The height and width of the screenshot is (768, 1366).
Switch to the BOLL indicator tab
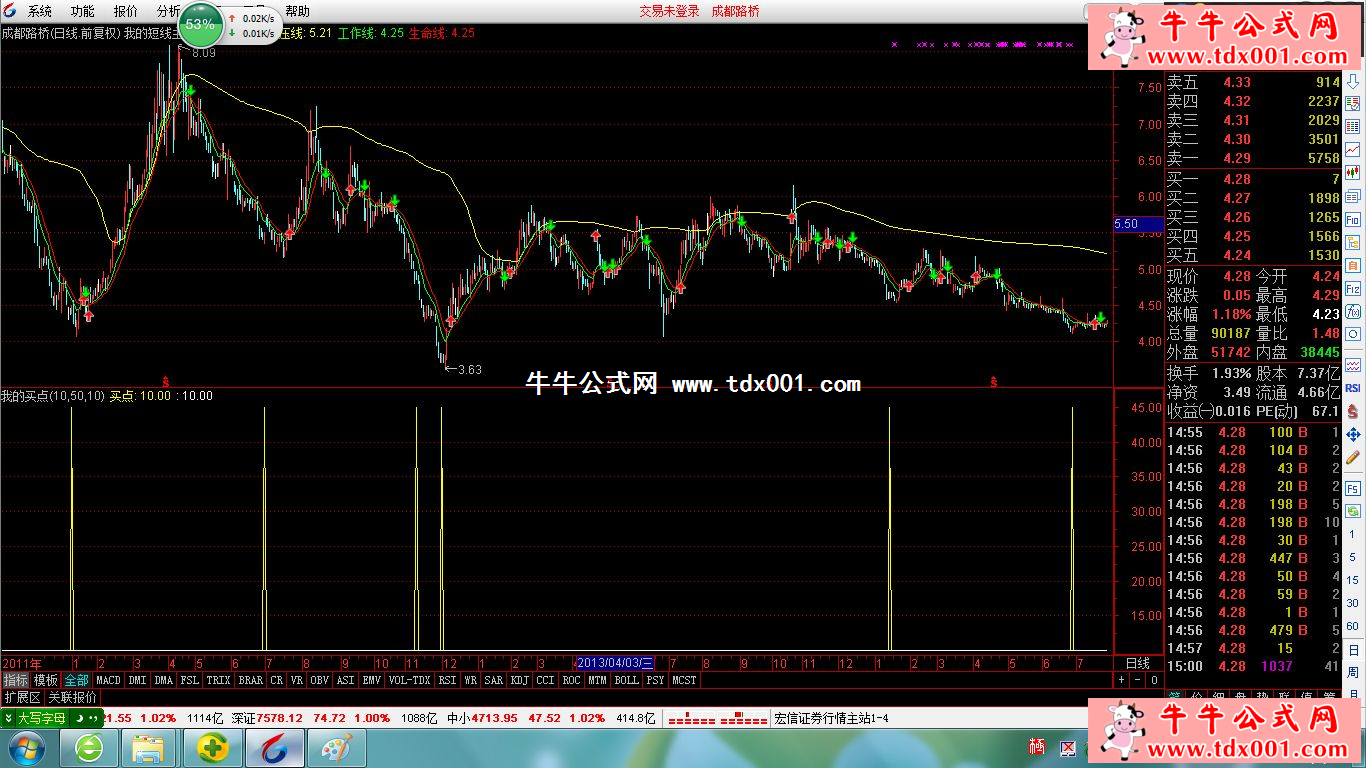[626, 680]
